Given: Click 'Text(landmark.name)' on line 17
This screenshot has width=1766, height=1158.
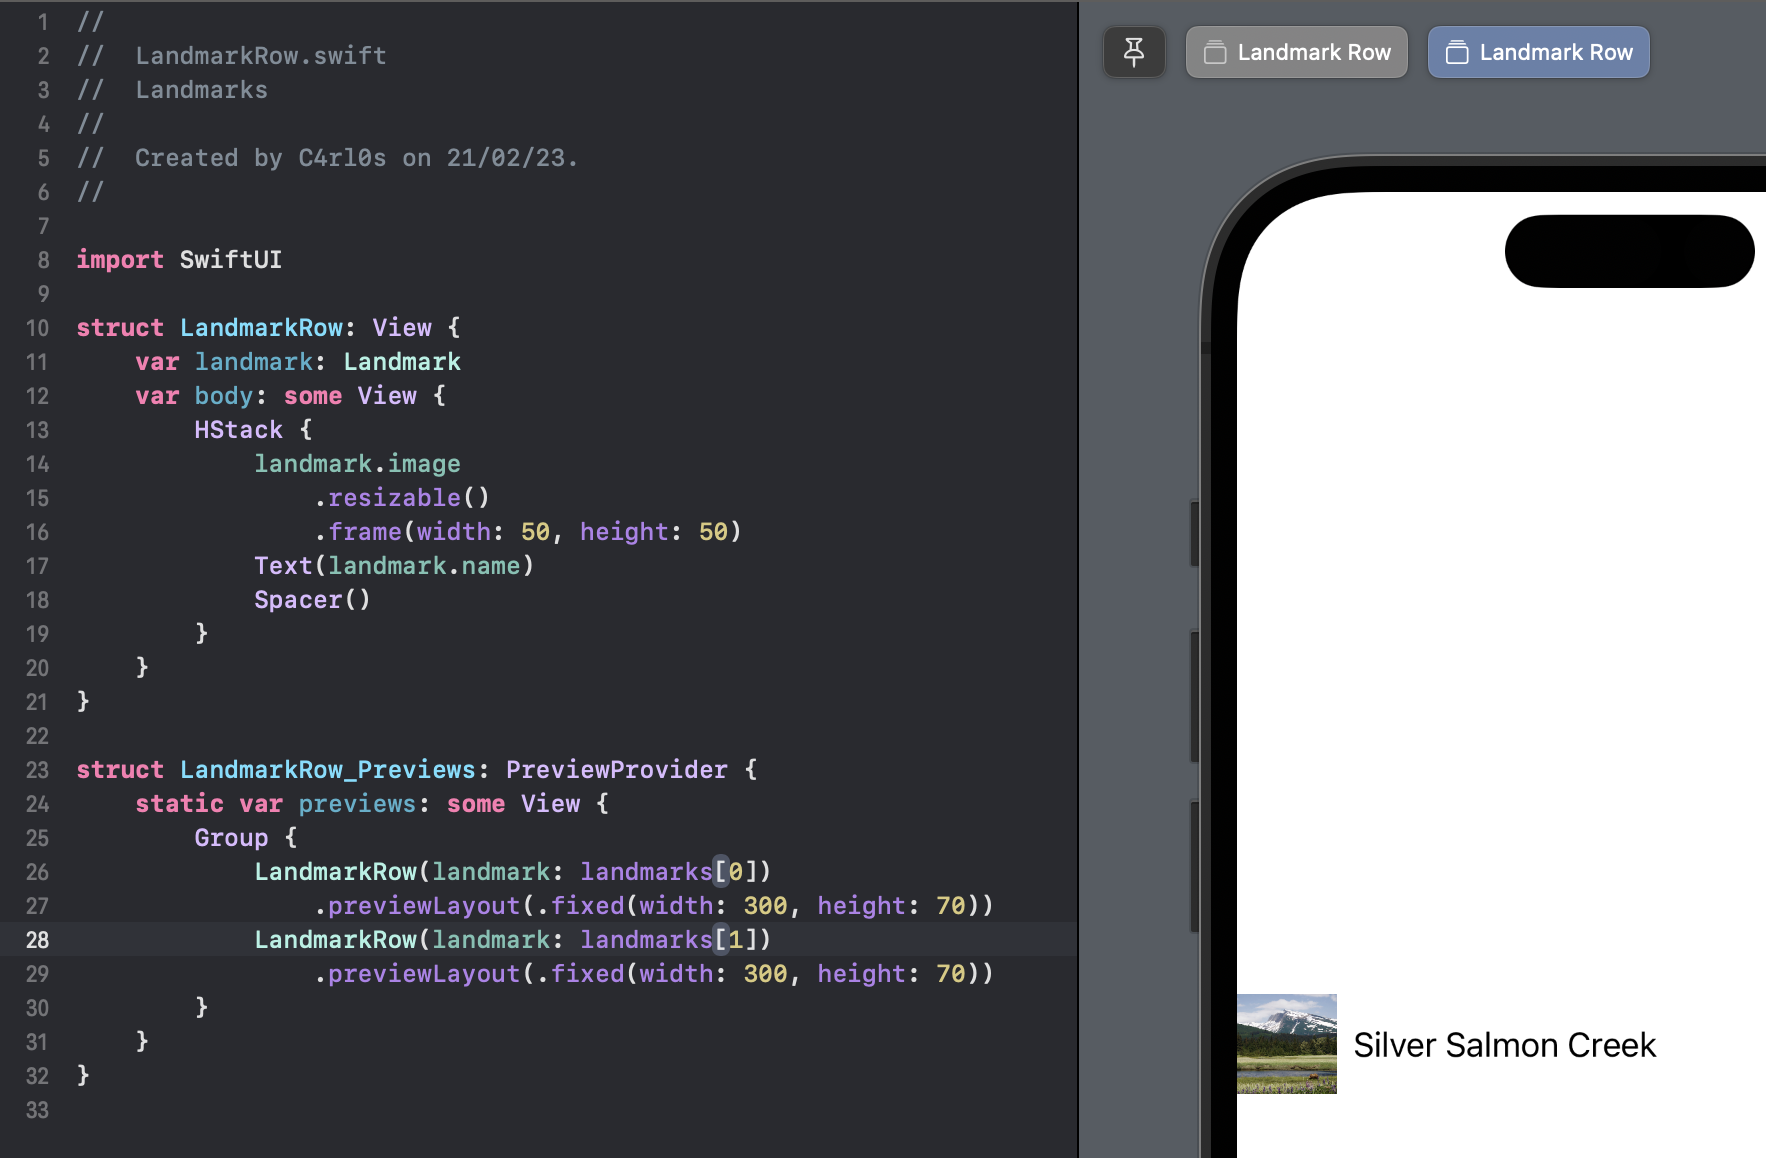Looking at the screenshot, I should pyautogui.click(x=394, y=566).
